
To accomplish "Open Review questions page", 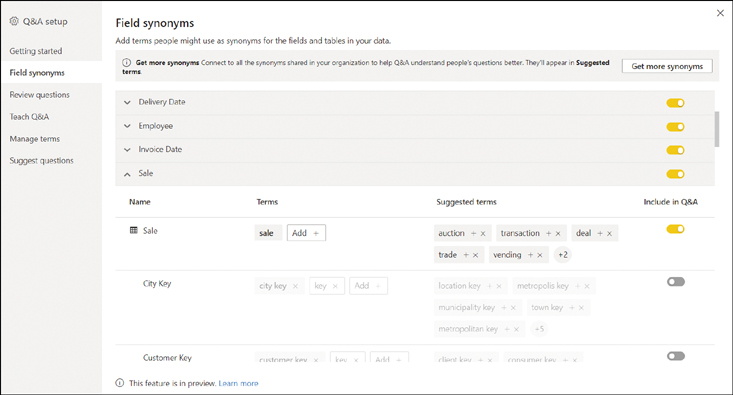I will tap(40, 94).
